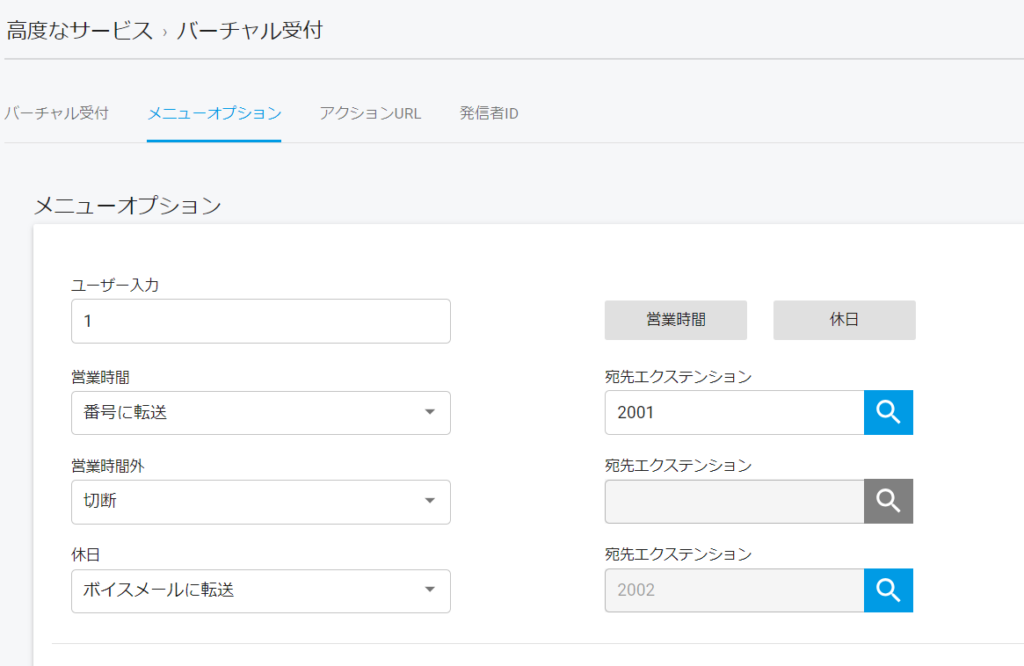Switch to the バーチャル受付 tab
The height and width of the screenshot is (666, 1024).
coord(56,113)
